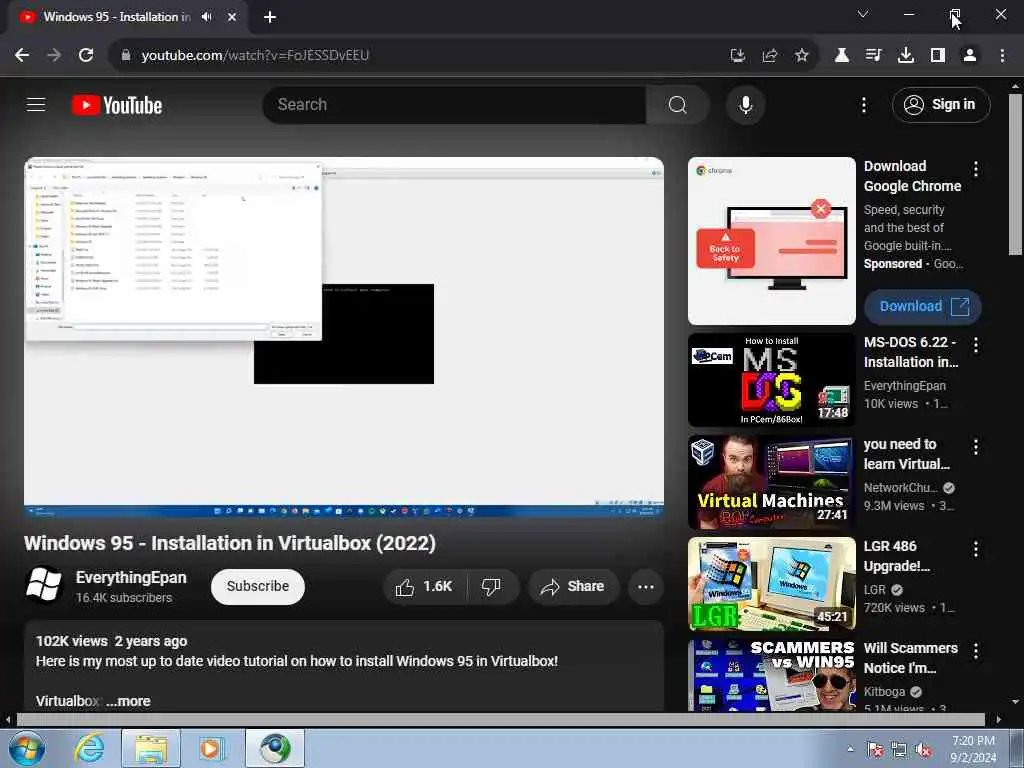
Task: Close the Windows 95 Installation tab
Action: [232, 17]
